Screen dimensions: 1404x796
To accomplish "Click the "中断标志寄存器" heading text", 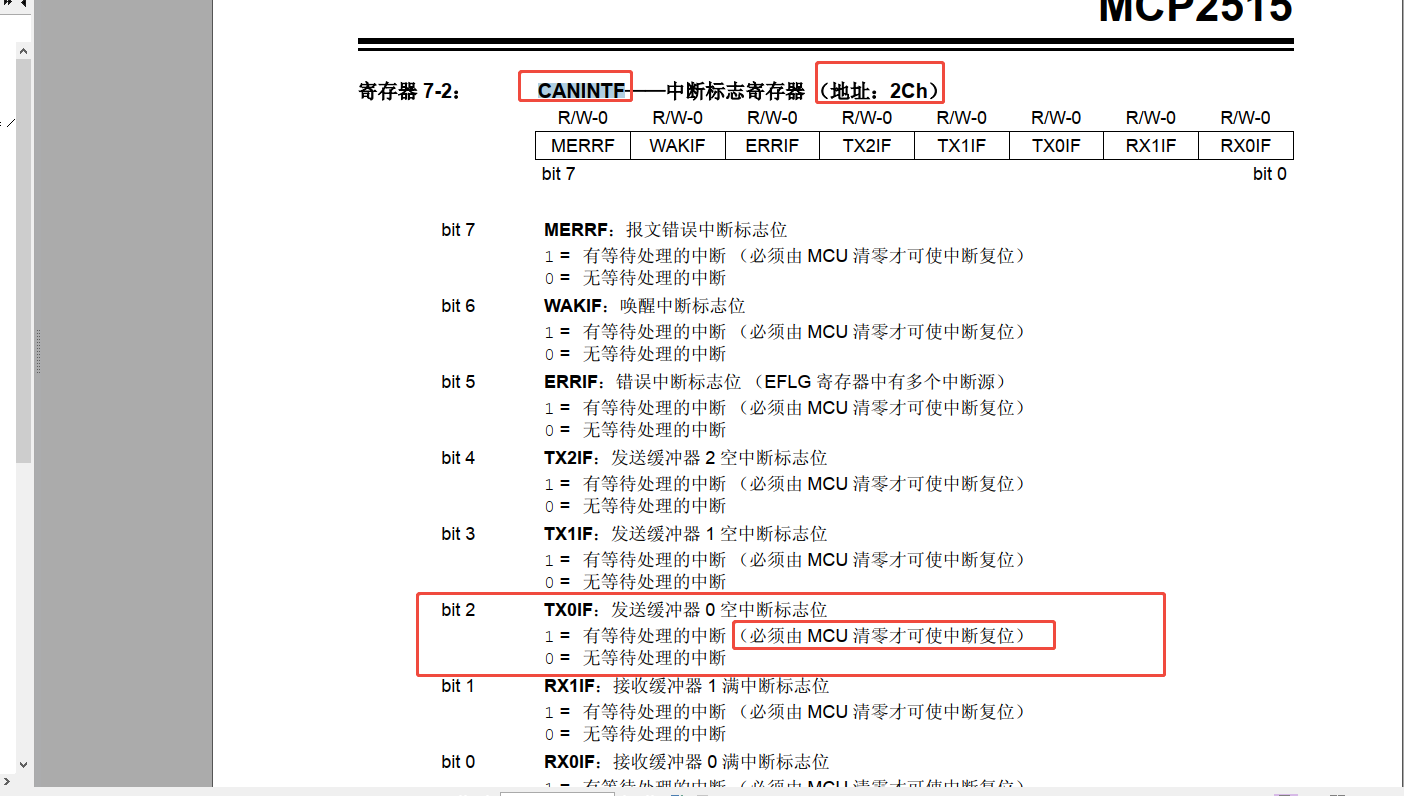I will (x=735, y=91).
